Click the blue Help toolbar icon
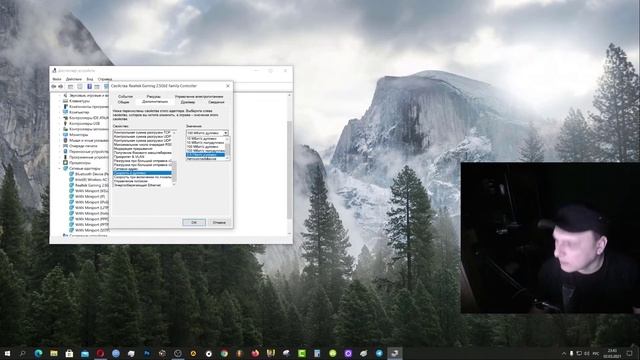 89,87
